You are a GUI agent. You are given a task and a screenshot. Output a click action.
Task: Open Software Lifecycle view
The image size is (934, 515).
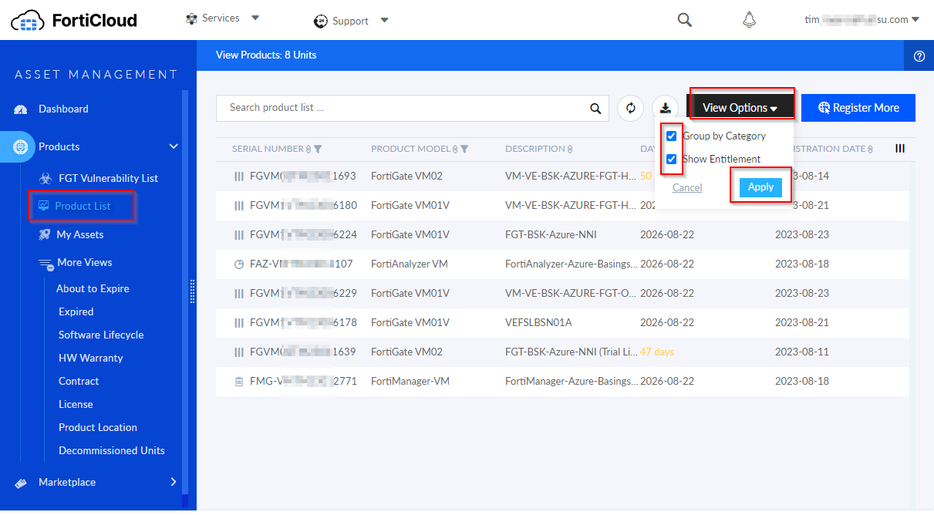click(101, 335)
